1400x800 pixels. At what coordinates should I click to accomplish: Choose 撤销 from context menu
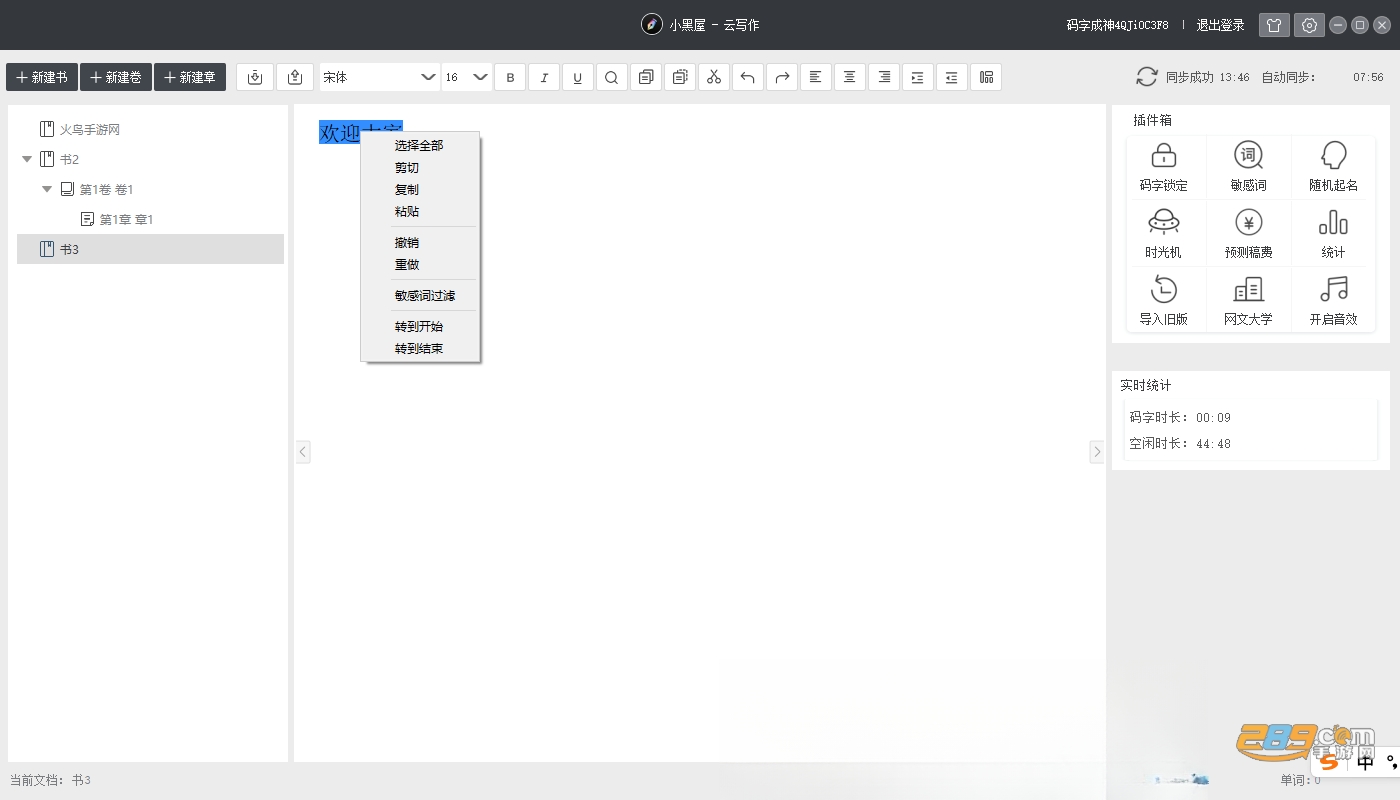click(x=419, y=242)
